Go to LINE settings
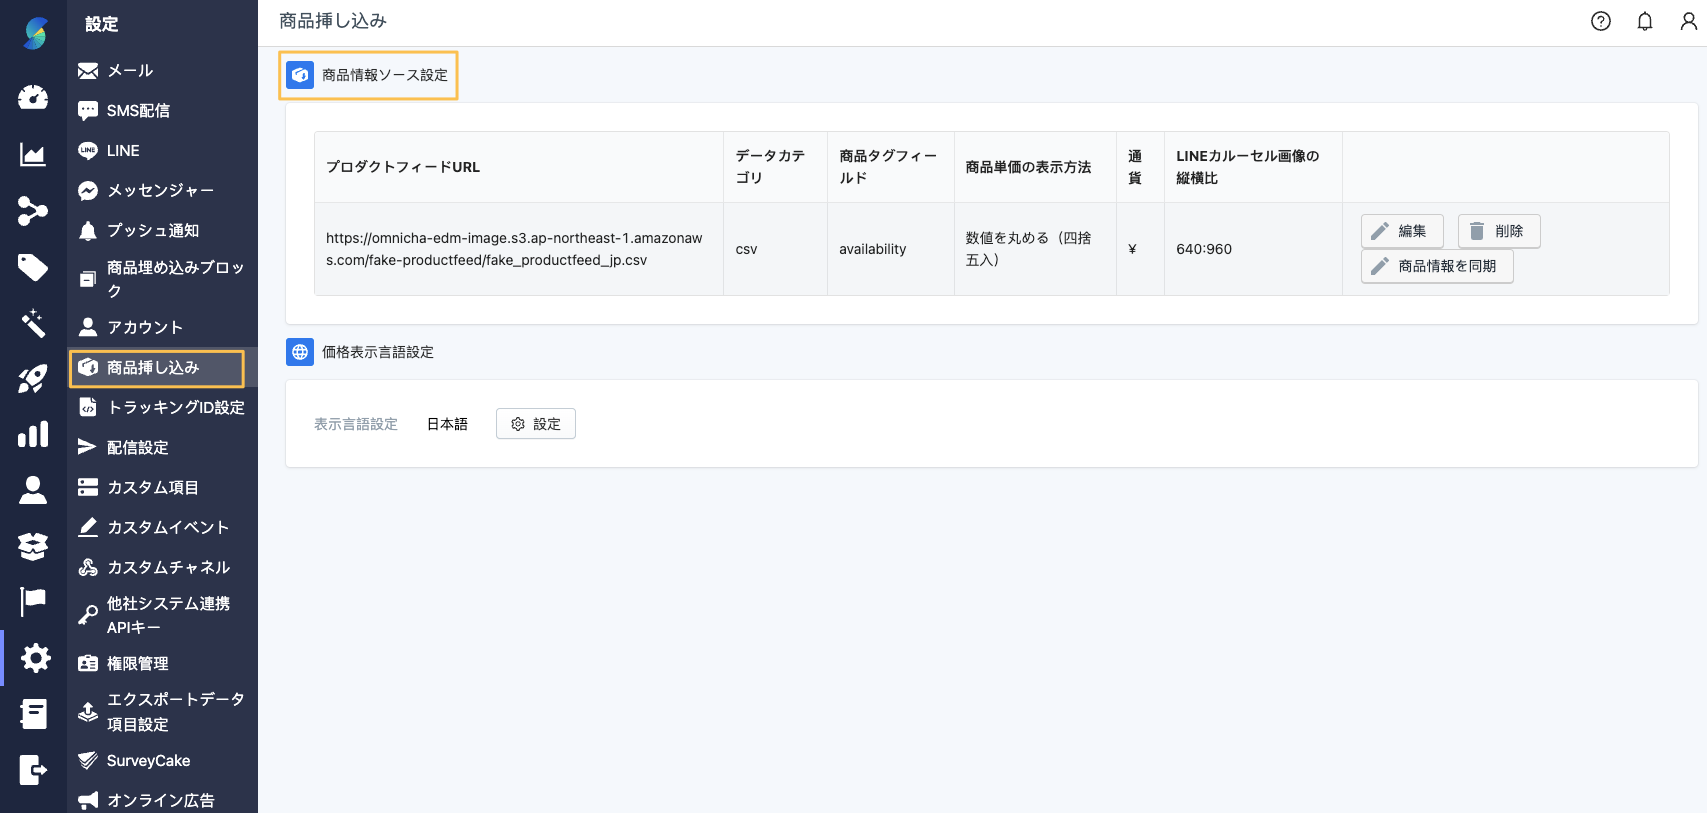The width and height of the screenshot is (1707, 813). tap(123, 151)
